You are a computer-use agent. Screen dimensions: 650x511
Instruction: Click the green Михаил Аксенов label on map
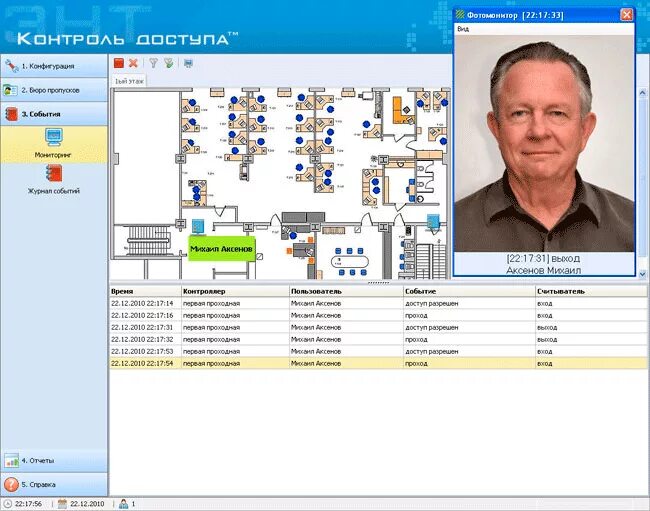(x=221, y=249)
